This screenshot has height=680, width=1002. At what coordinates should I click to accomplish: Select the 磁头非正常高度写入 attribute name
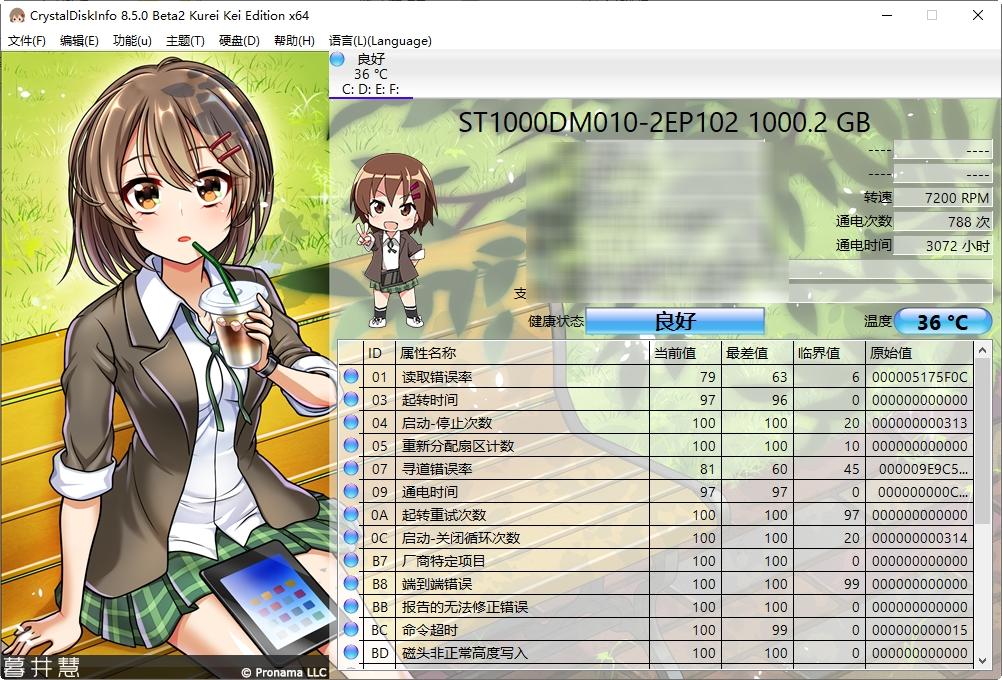point(465,653)
